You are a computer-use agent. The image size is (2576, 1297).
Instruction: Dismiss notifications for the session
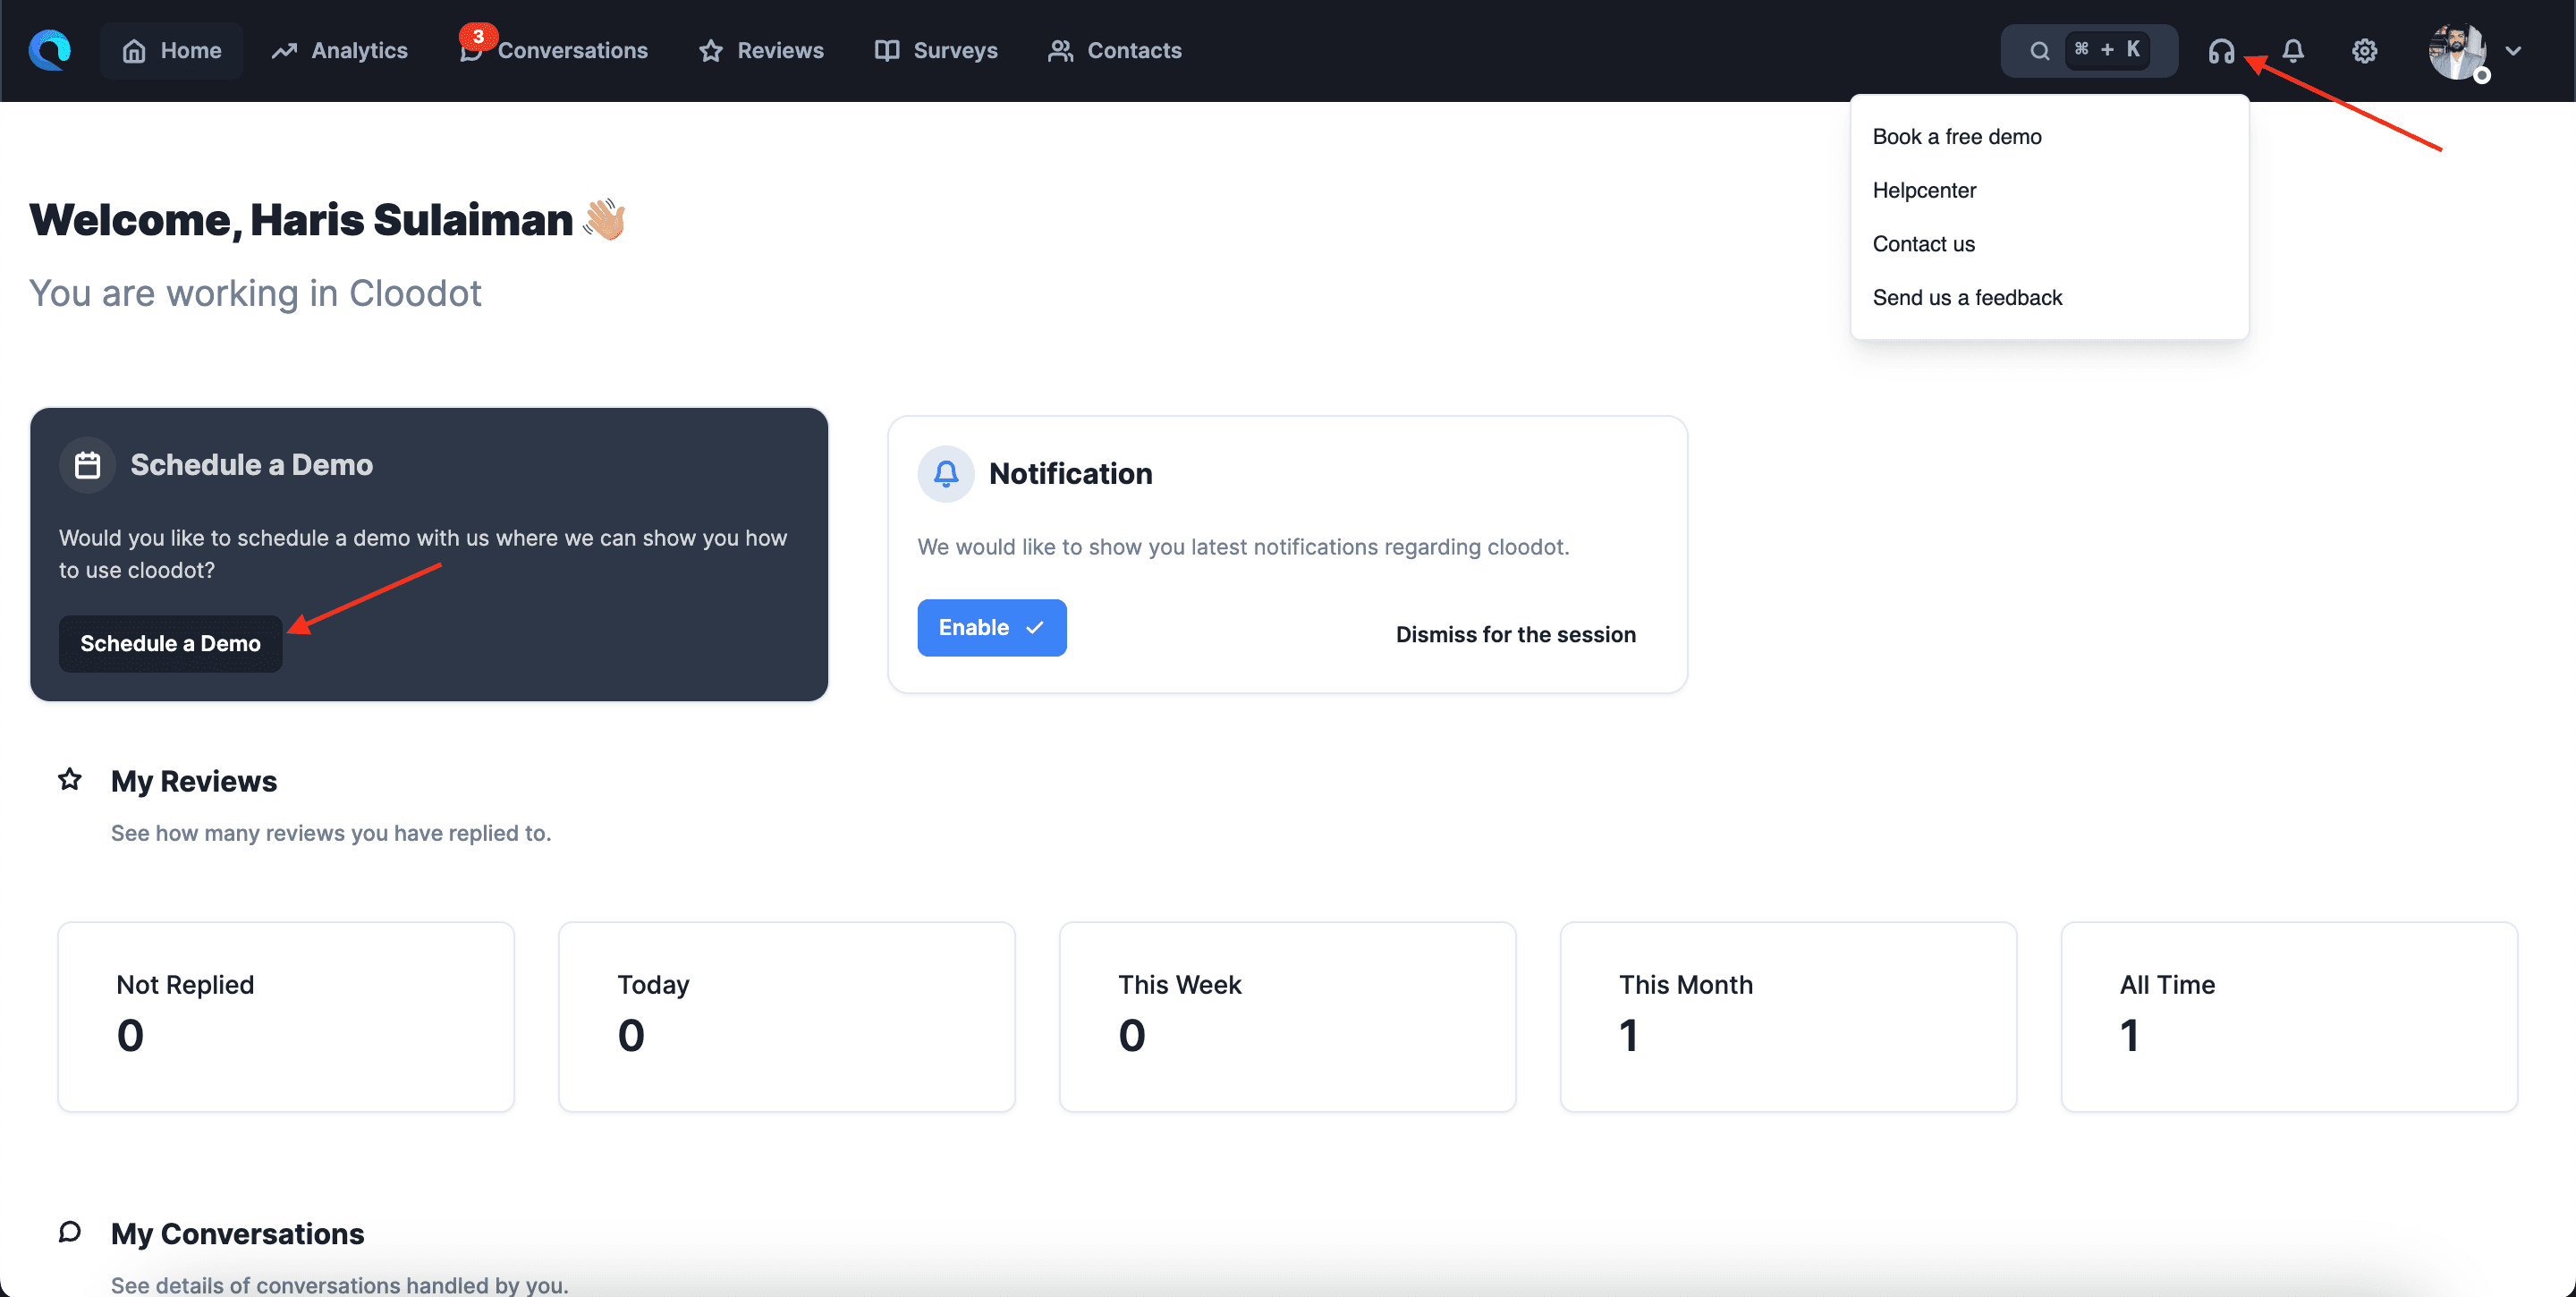[1515, 634]
